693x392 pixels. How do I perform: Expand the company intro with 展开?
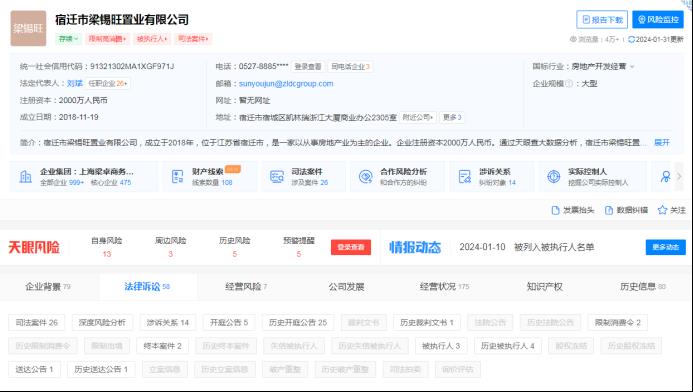click(662, 142)
